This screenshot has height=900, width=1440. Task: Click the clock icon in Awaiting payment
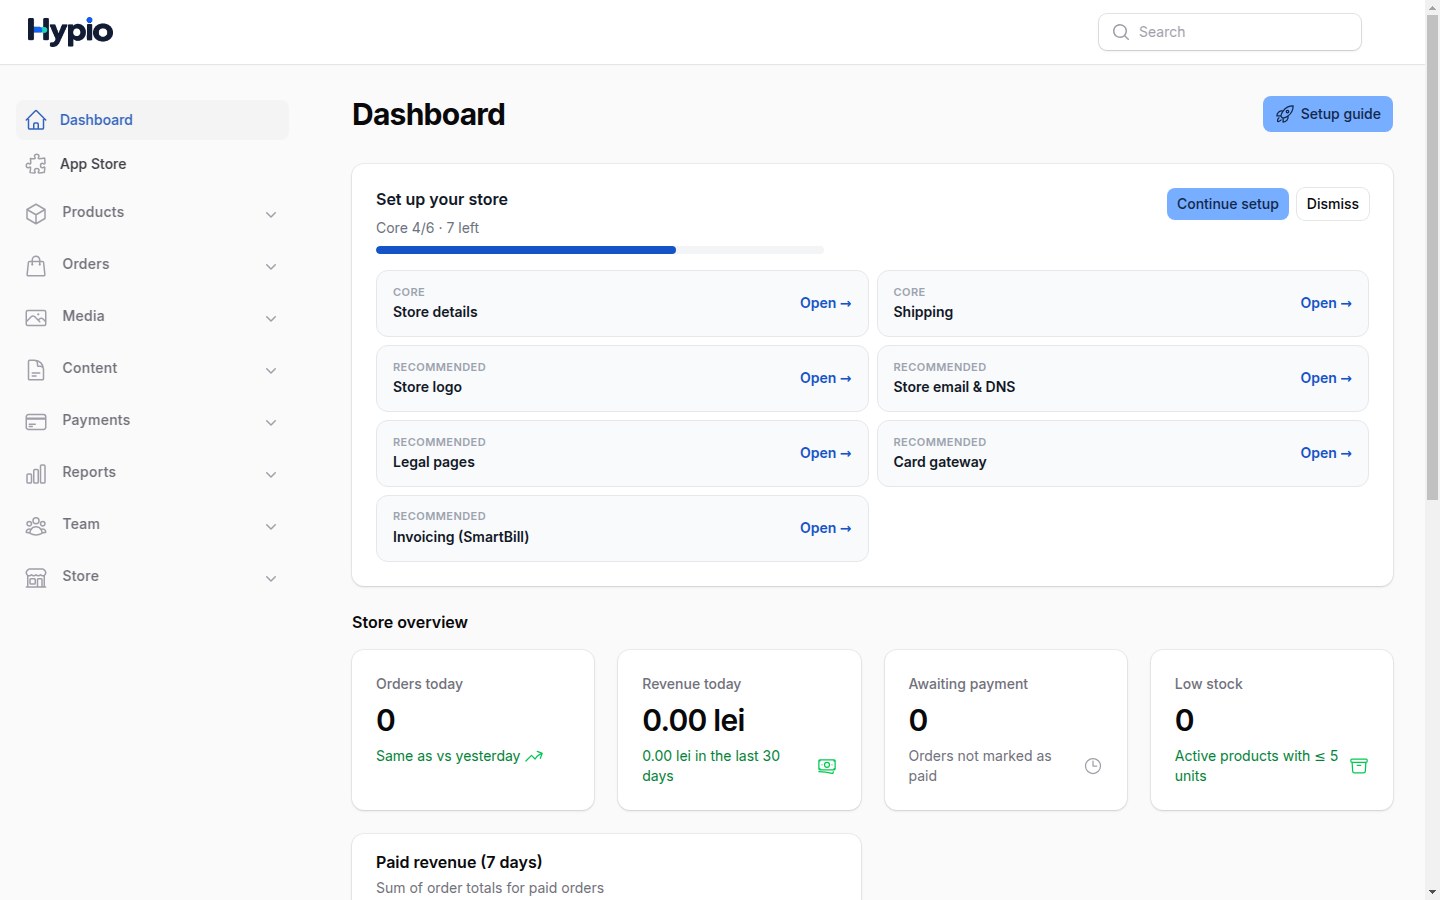(1093, 766)
